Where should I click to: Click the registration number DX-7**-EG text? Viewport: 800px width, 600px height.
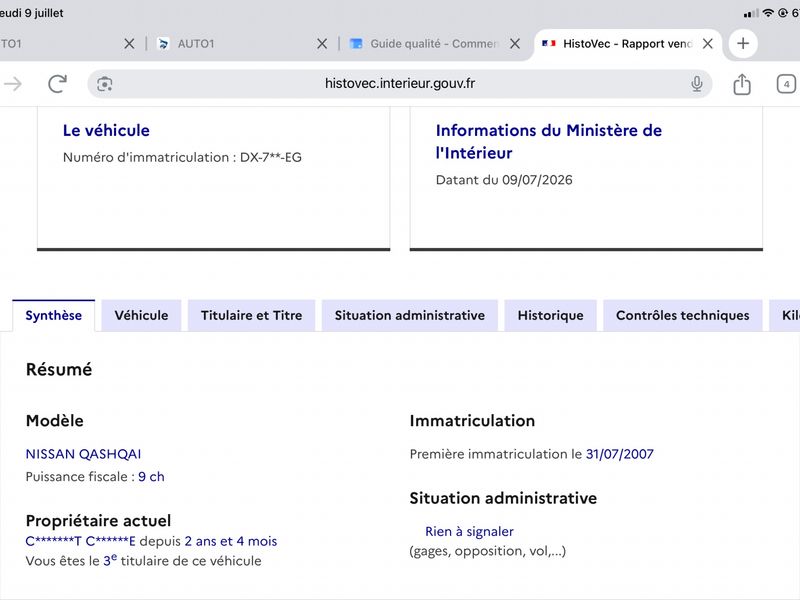tap(271, 157)
